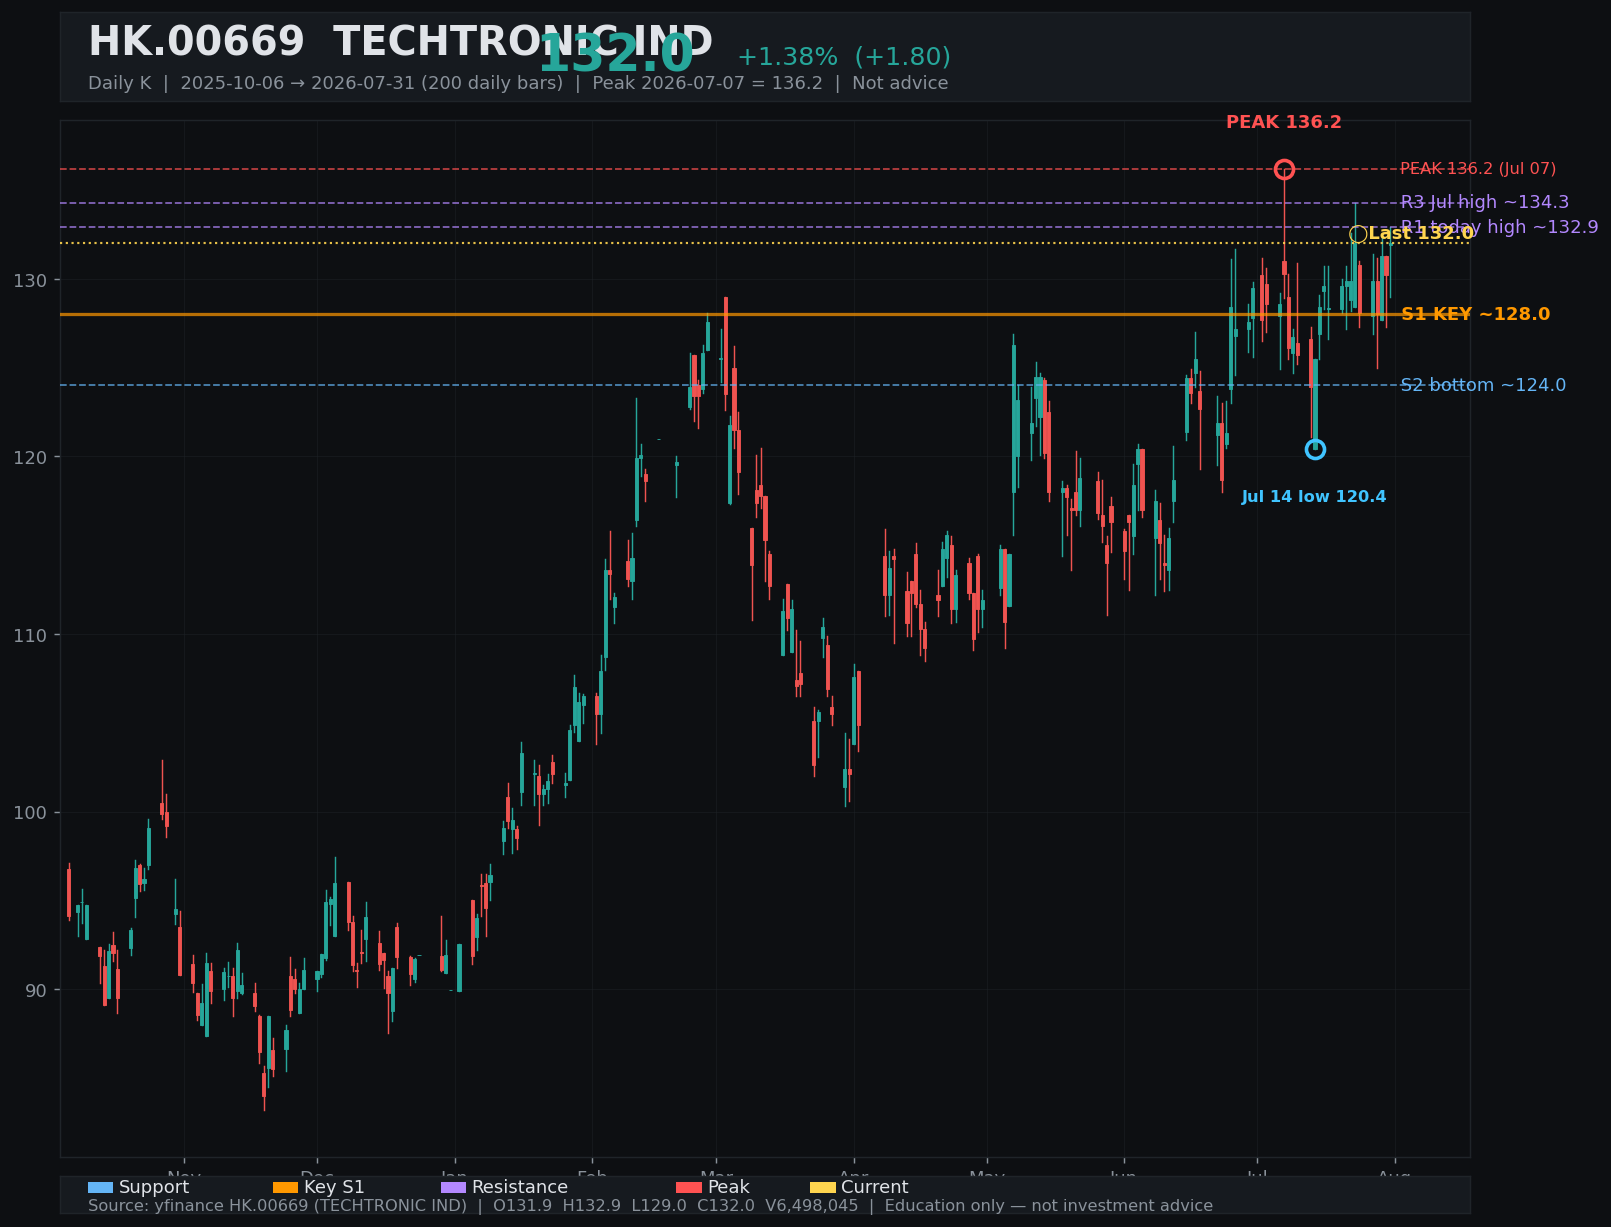The height and width of the screenshot is (1227, 1611).
Task: Click the red Peak legend swatch
Action: (689, 1187)
